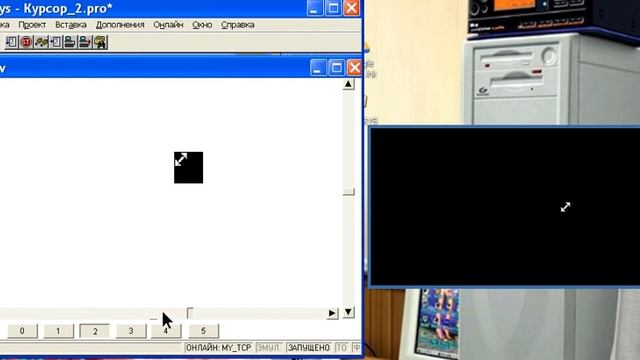Click the horizontal scrollbar right arrow
Screen dimensions: 640x360
pyautogui.click(x=332, y=313)
